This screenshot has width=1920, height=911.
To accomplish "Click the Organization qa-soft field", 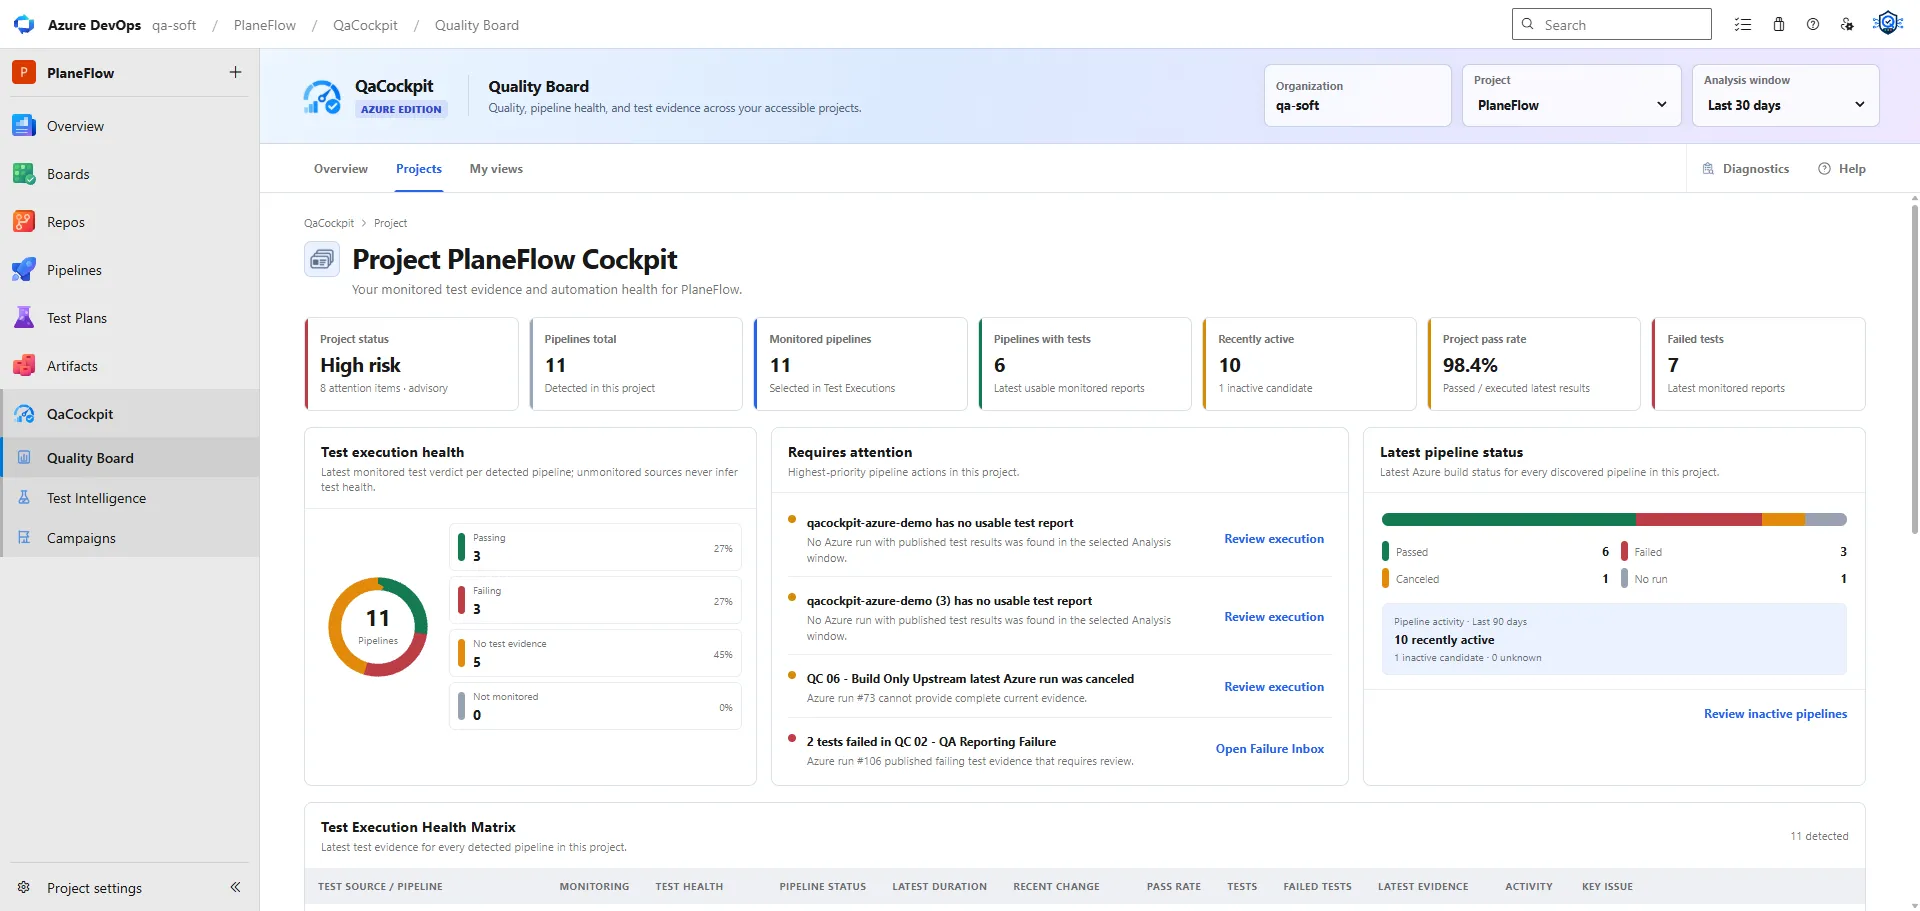I will click(x=1357, y=96).
